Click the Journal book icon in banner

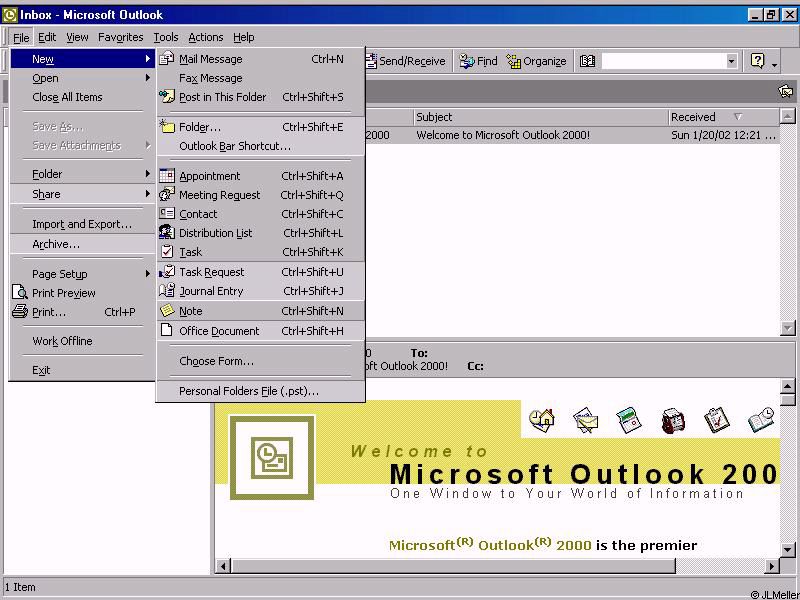(x=761, y=420)
